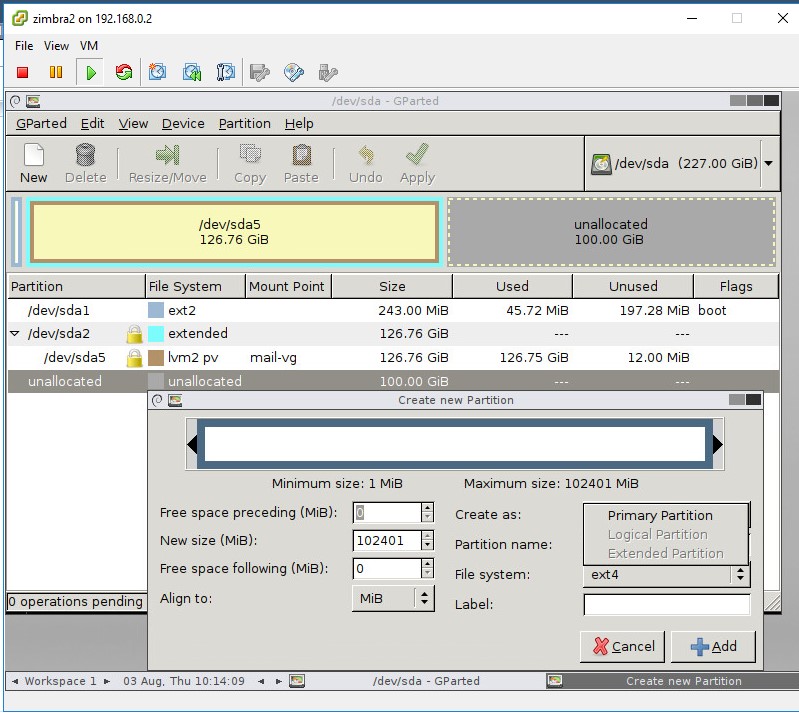Click the Add button in dialog
Image resolution: width=799 pixels, height=713 pixels.
[713, 646]
